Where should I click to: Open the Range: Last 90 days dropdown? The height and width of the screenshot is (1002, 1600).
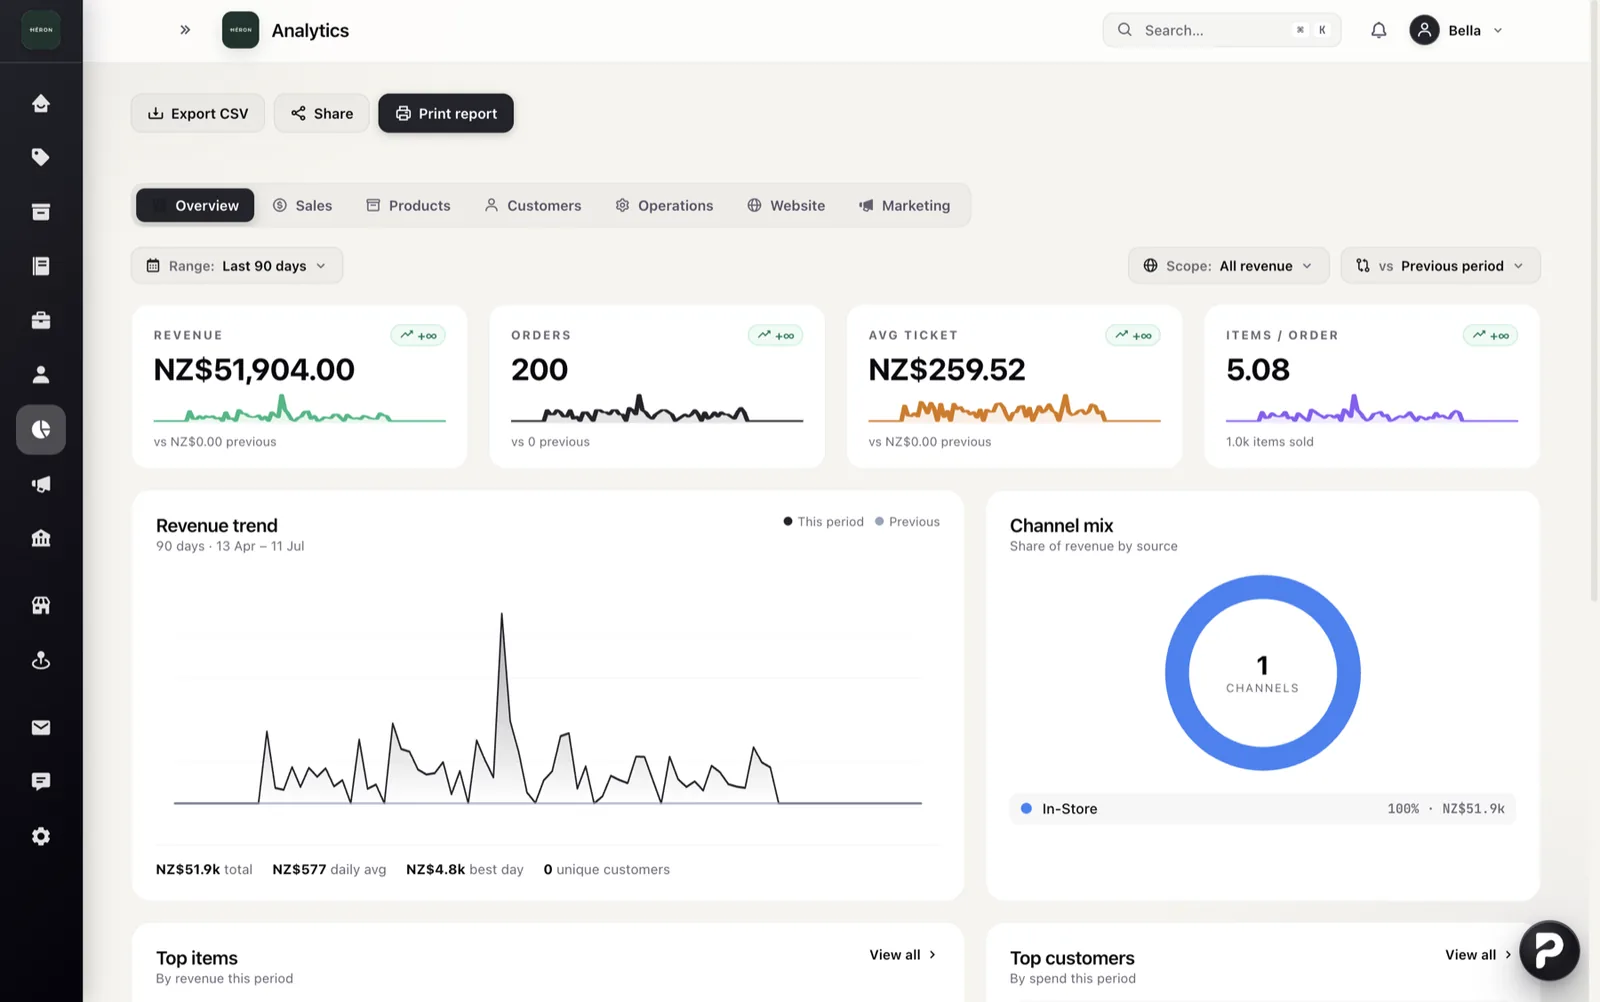pyautogui.click(x=237, y=266)
